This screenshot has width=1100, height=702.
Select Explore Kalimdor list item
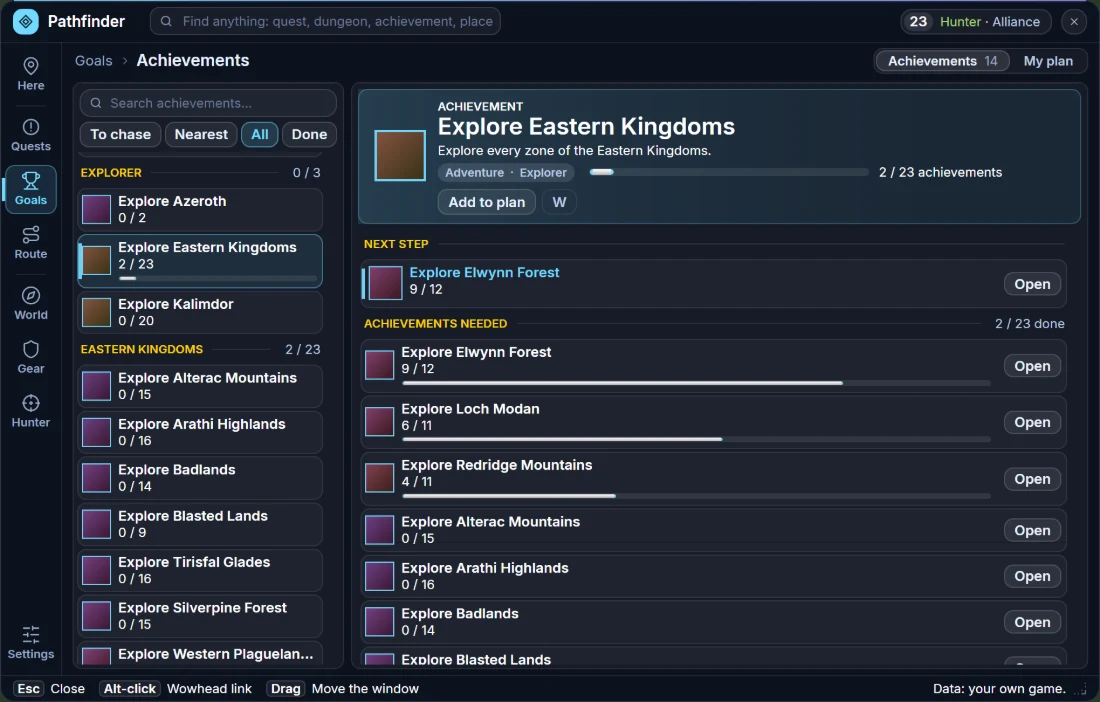[200, 312]
